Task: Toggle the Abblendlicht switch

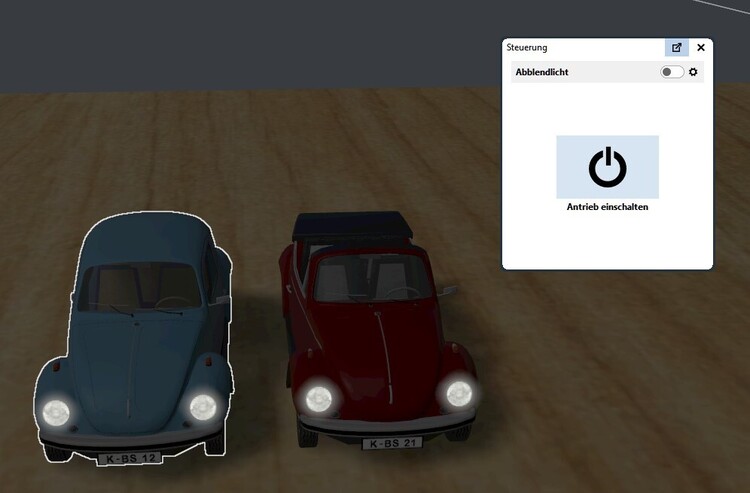Action: 672,72
